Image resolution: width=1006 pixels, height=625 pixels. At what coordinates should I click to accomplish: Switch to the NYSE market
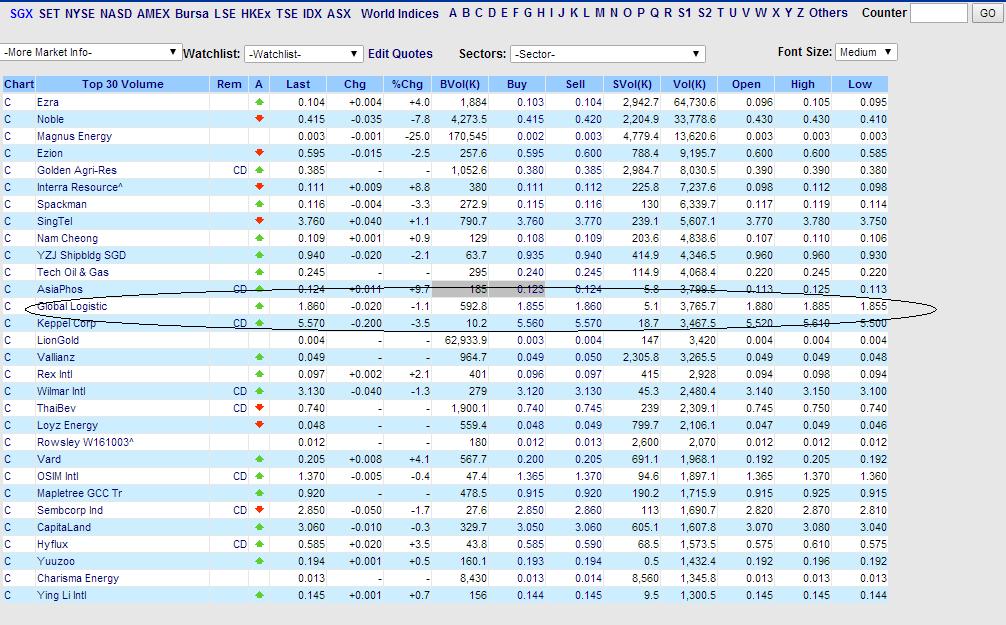(80, 13)
